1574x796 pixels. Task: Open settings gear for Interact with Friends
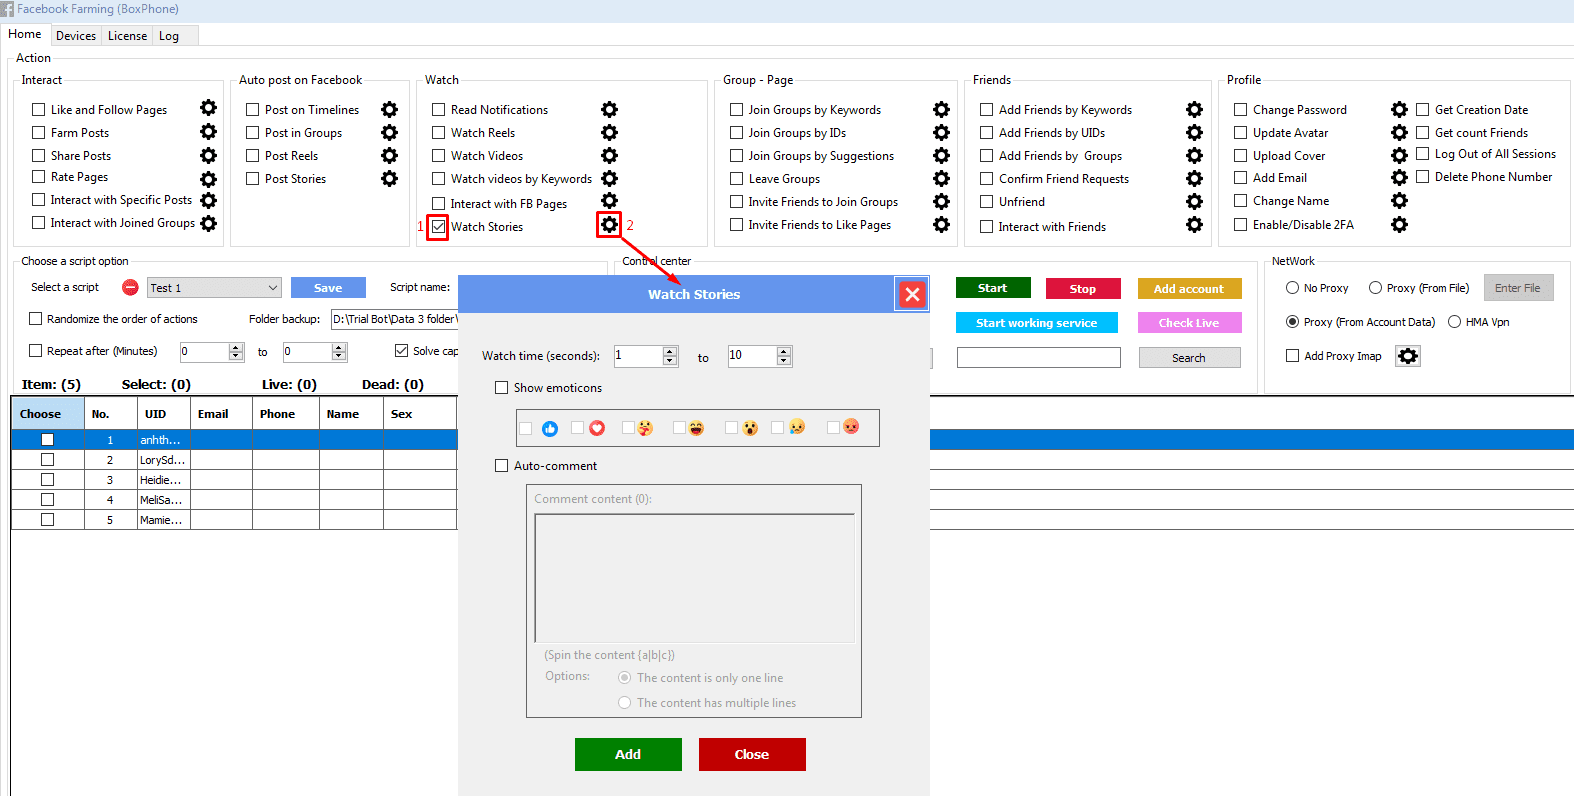coord(1194,224)
